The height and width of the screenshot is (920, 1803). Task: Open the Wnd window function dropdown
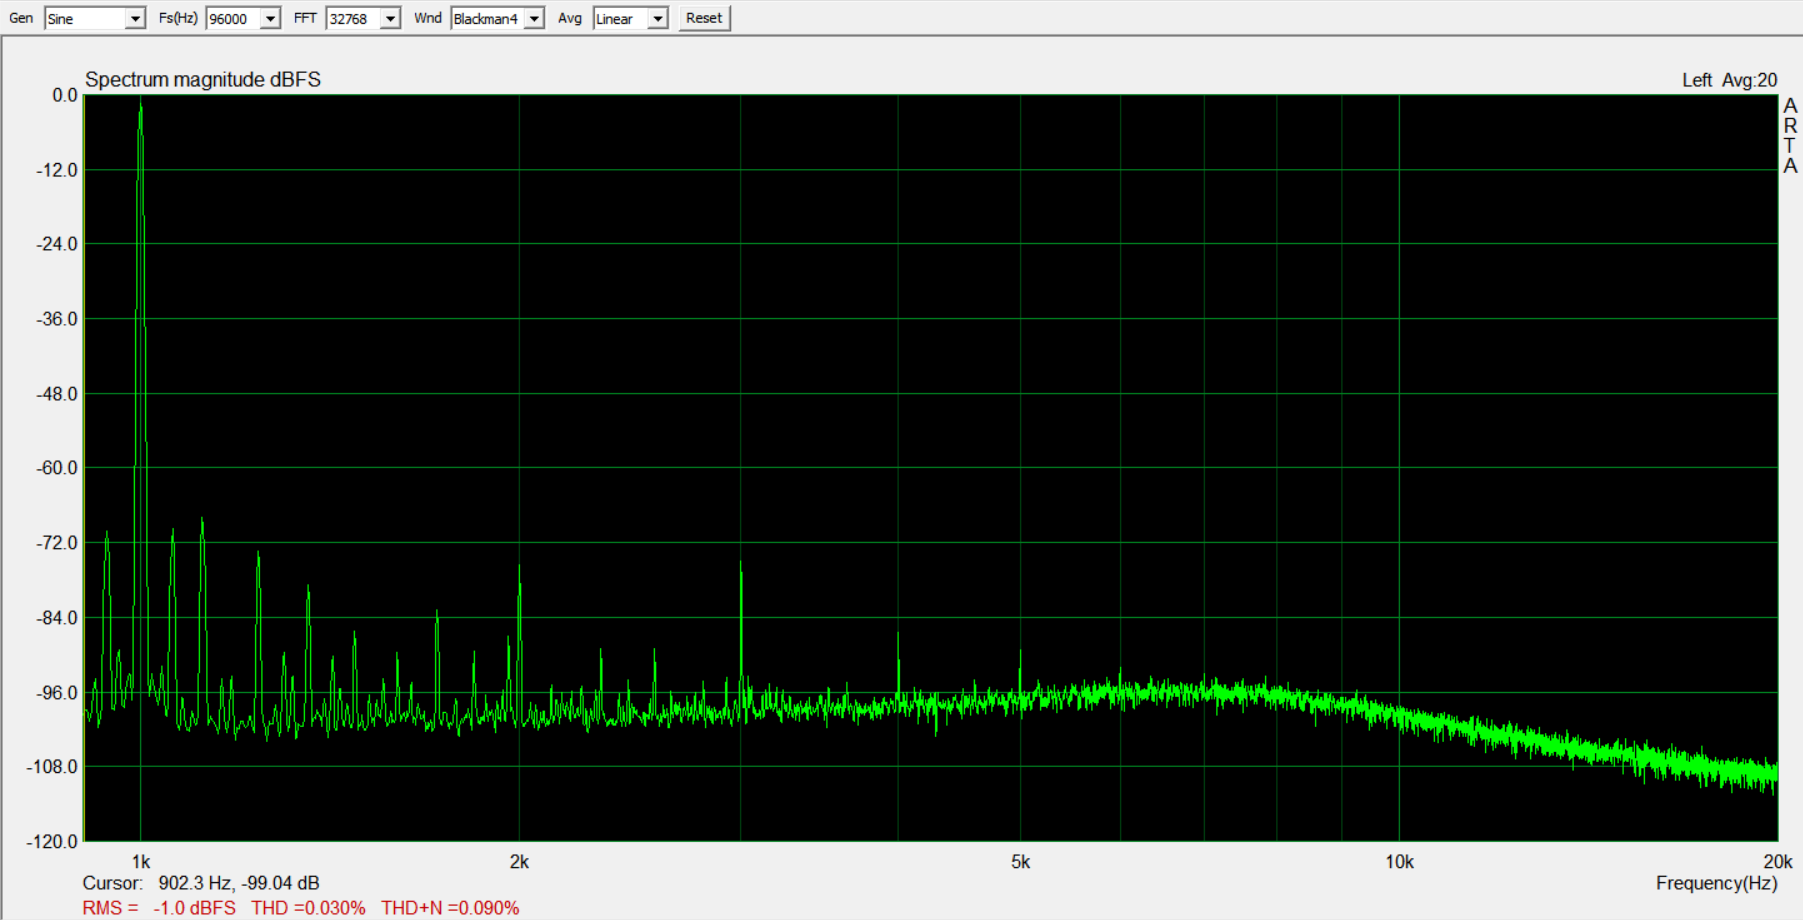click(x=534, y=18)
